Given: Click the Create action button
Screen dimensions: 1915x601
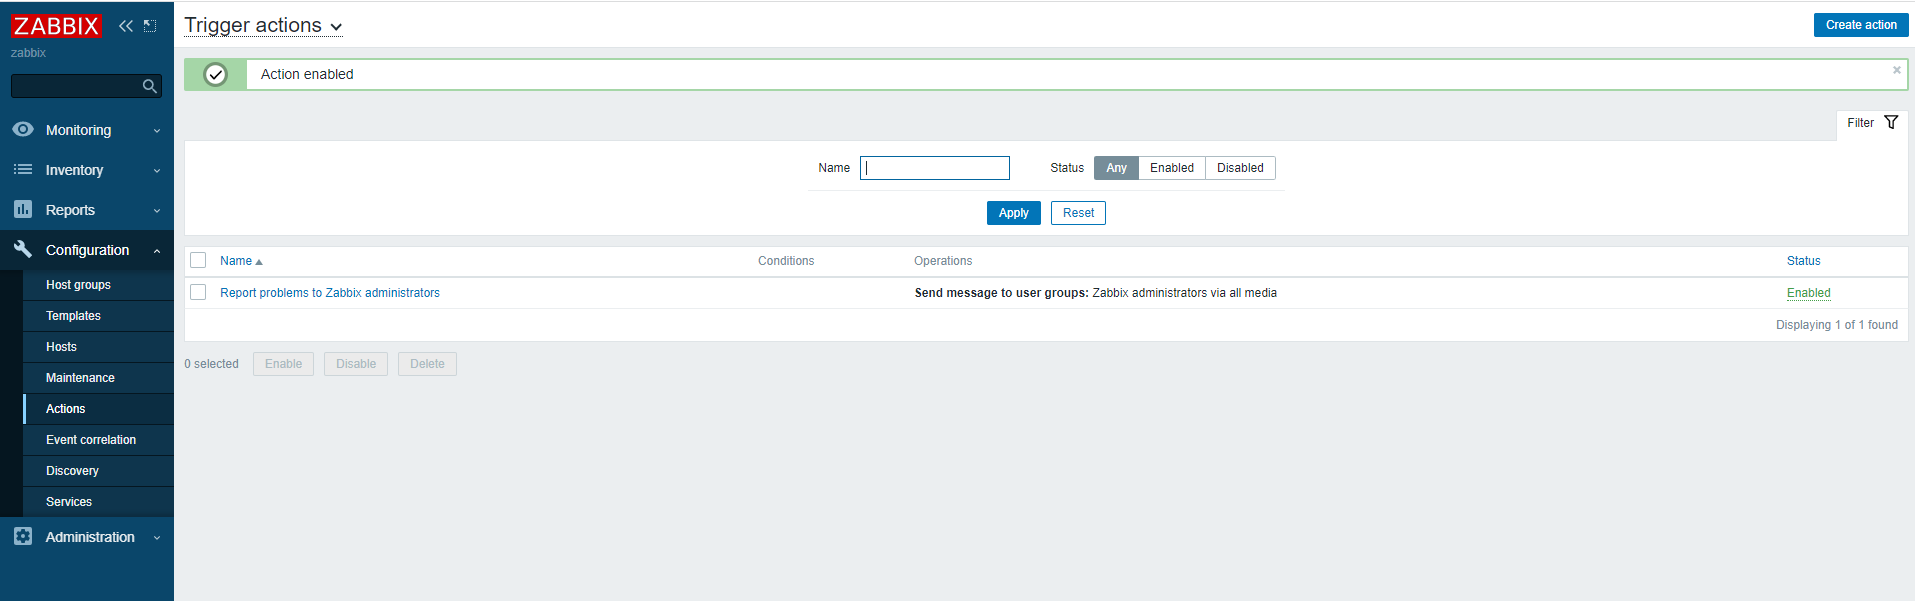Looking at the screenshot, I should pos(1860,25).
